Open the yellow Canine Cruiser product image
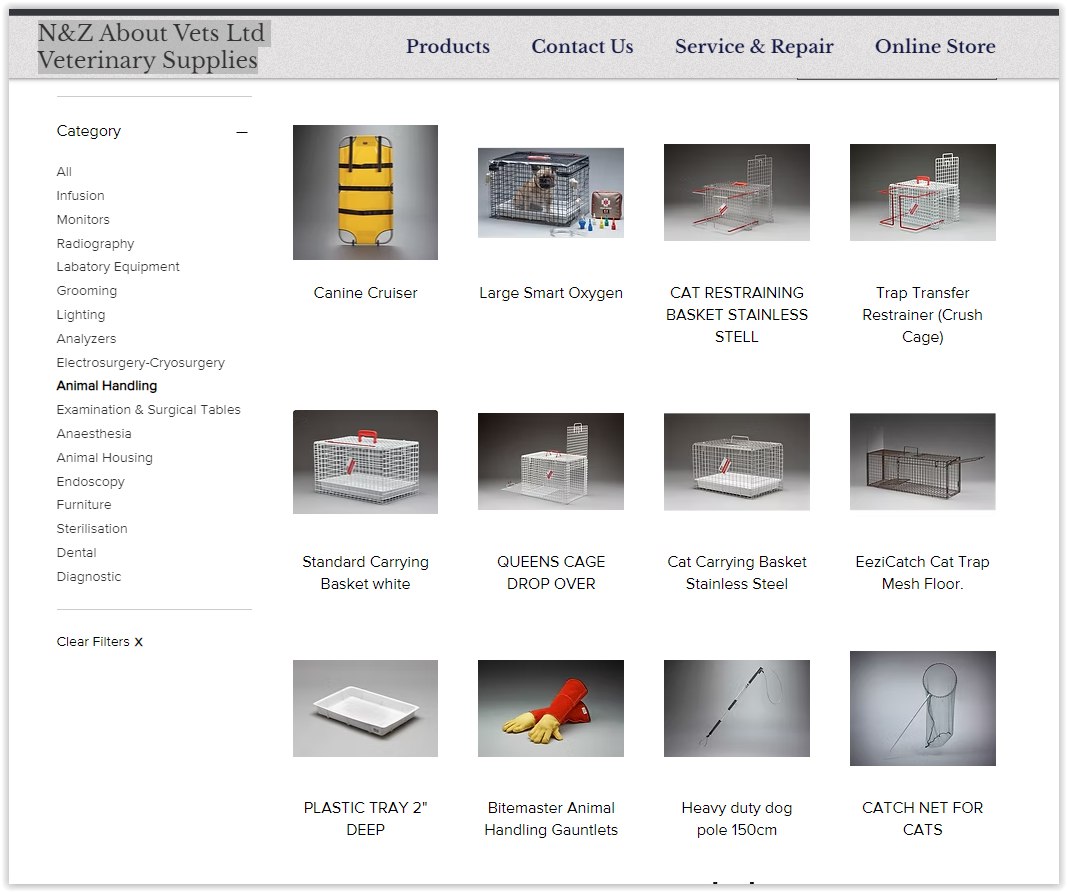Screen dimensions: 1067x892 click(x=365, y=192)
